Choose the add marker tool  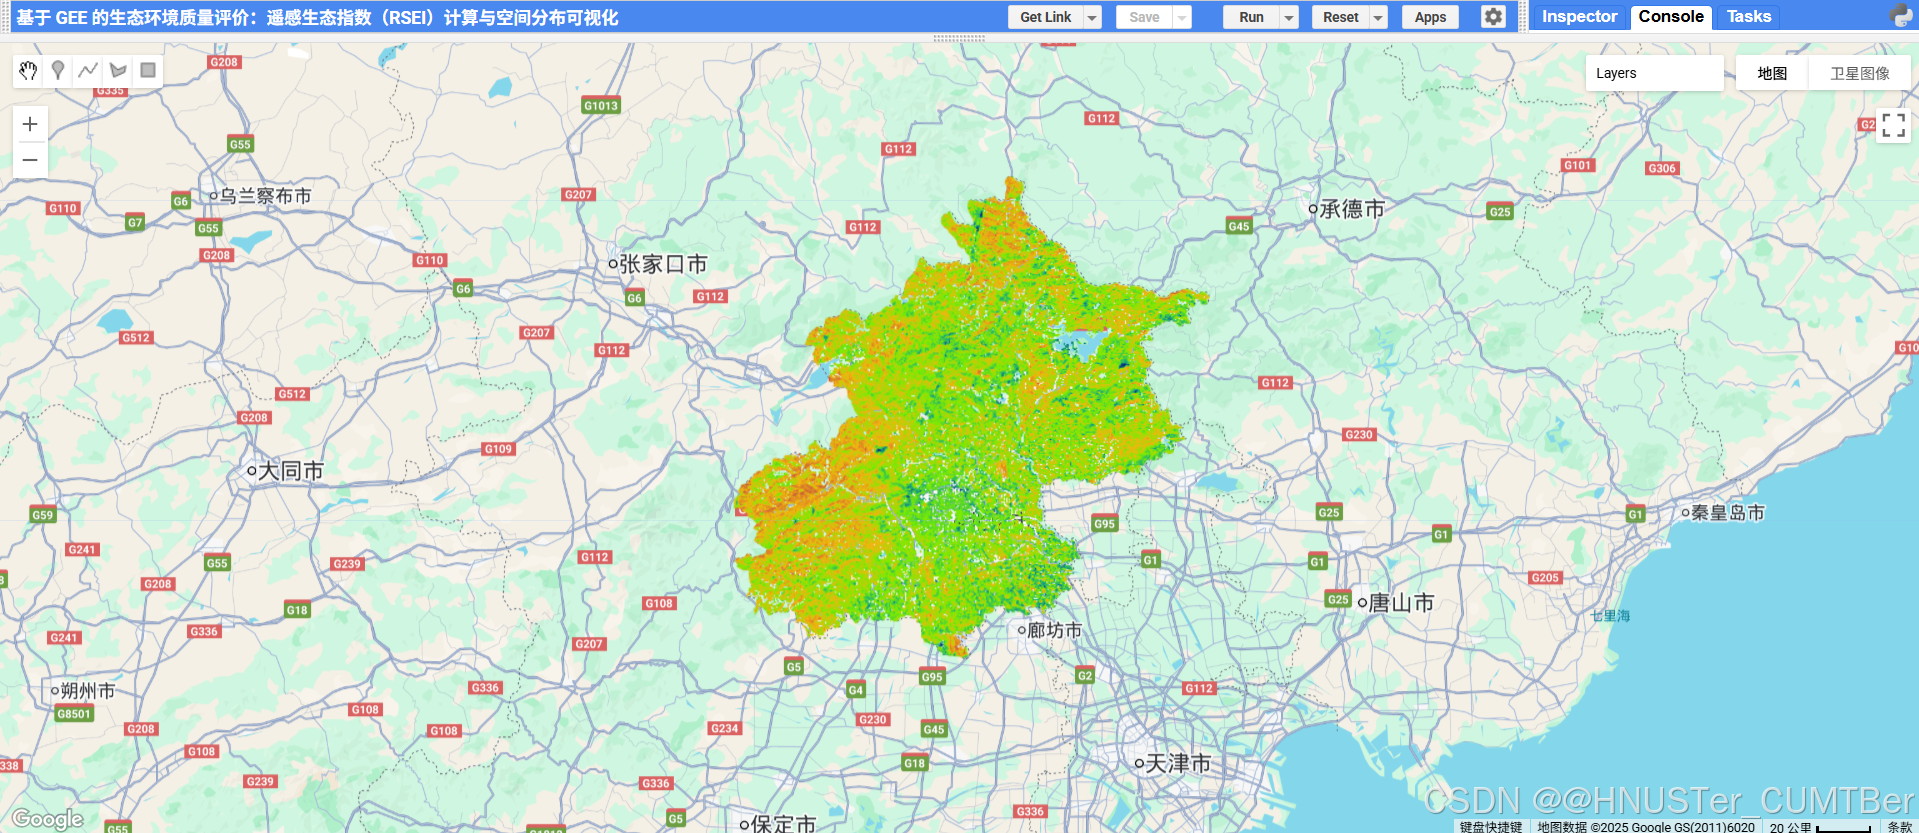[x=58, y=70]
